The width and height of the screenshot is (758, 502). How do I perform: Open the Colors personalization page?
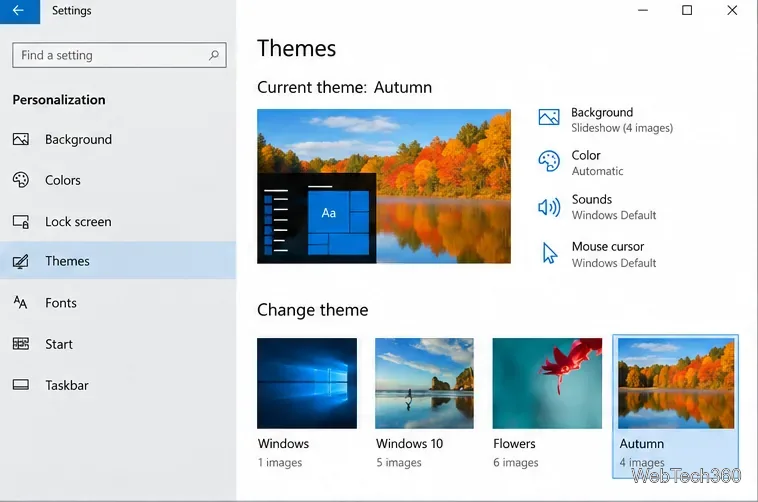118,180
